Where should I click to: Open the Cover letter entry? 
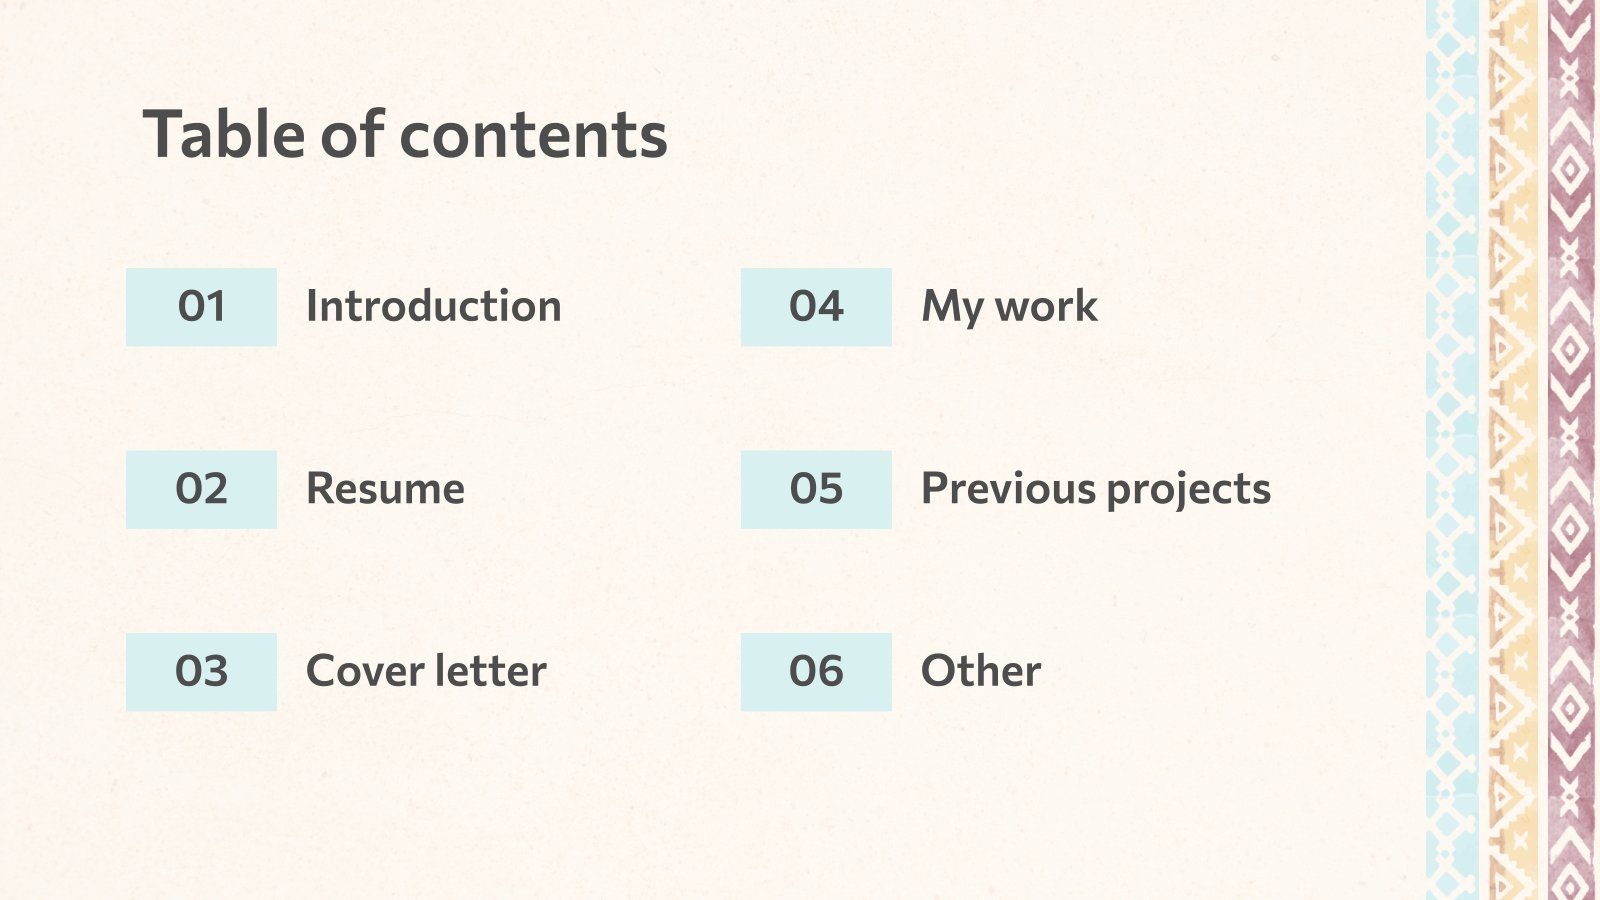point(426,671)
